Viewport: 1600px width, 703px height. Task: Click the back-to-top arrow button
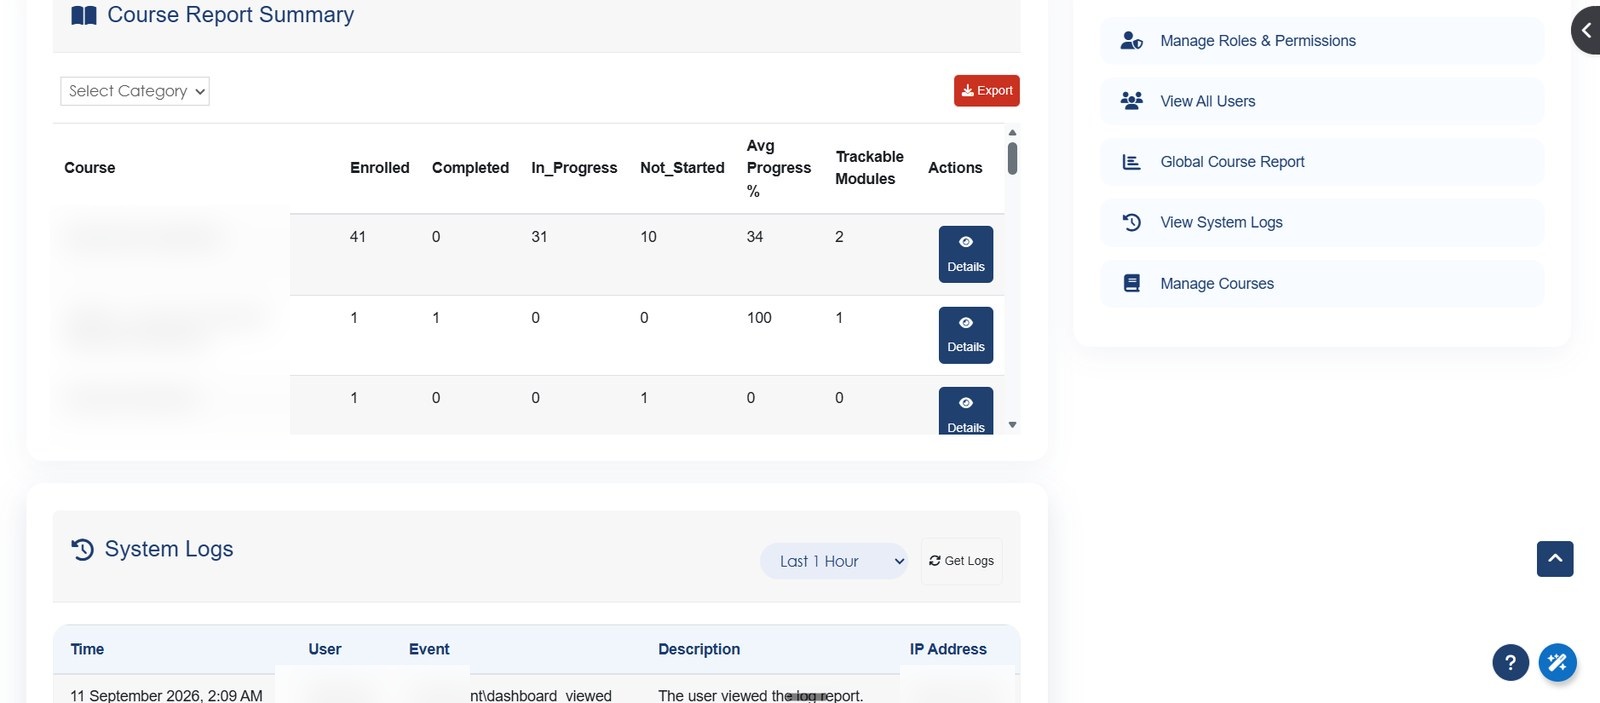pos(1555,559)
